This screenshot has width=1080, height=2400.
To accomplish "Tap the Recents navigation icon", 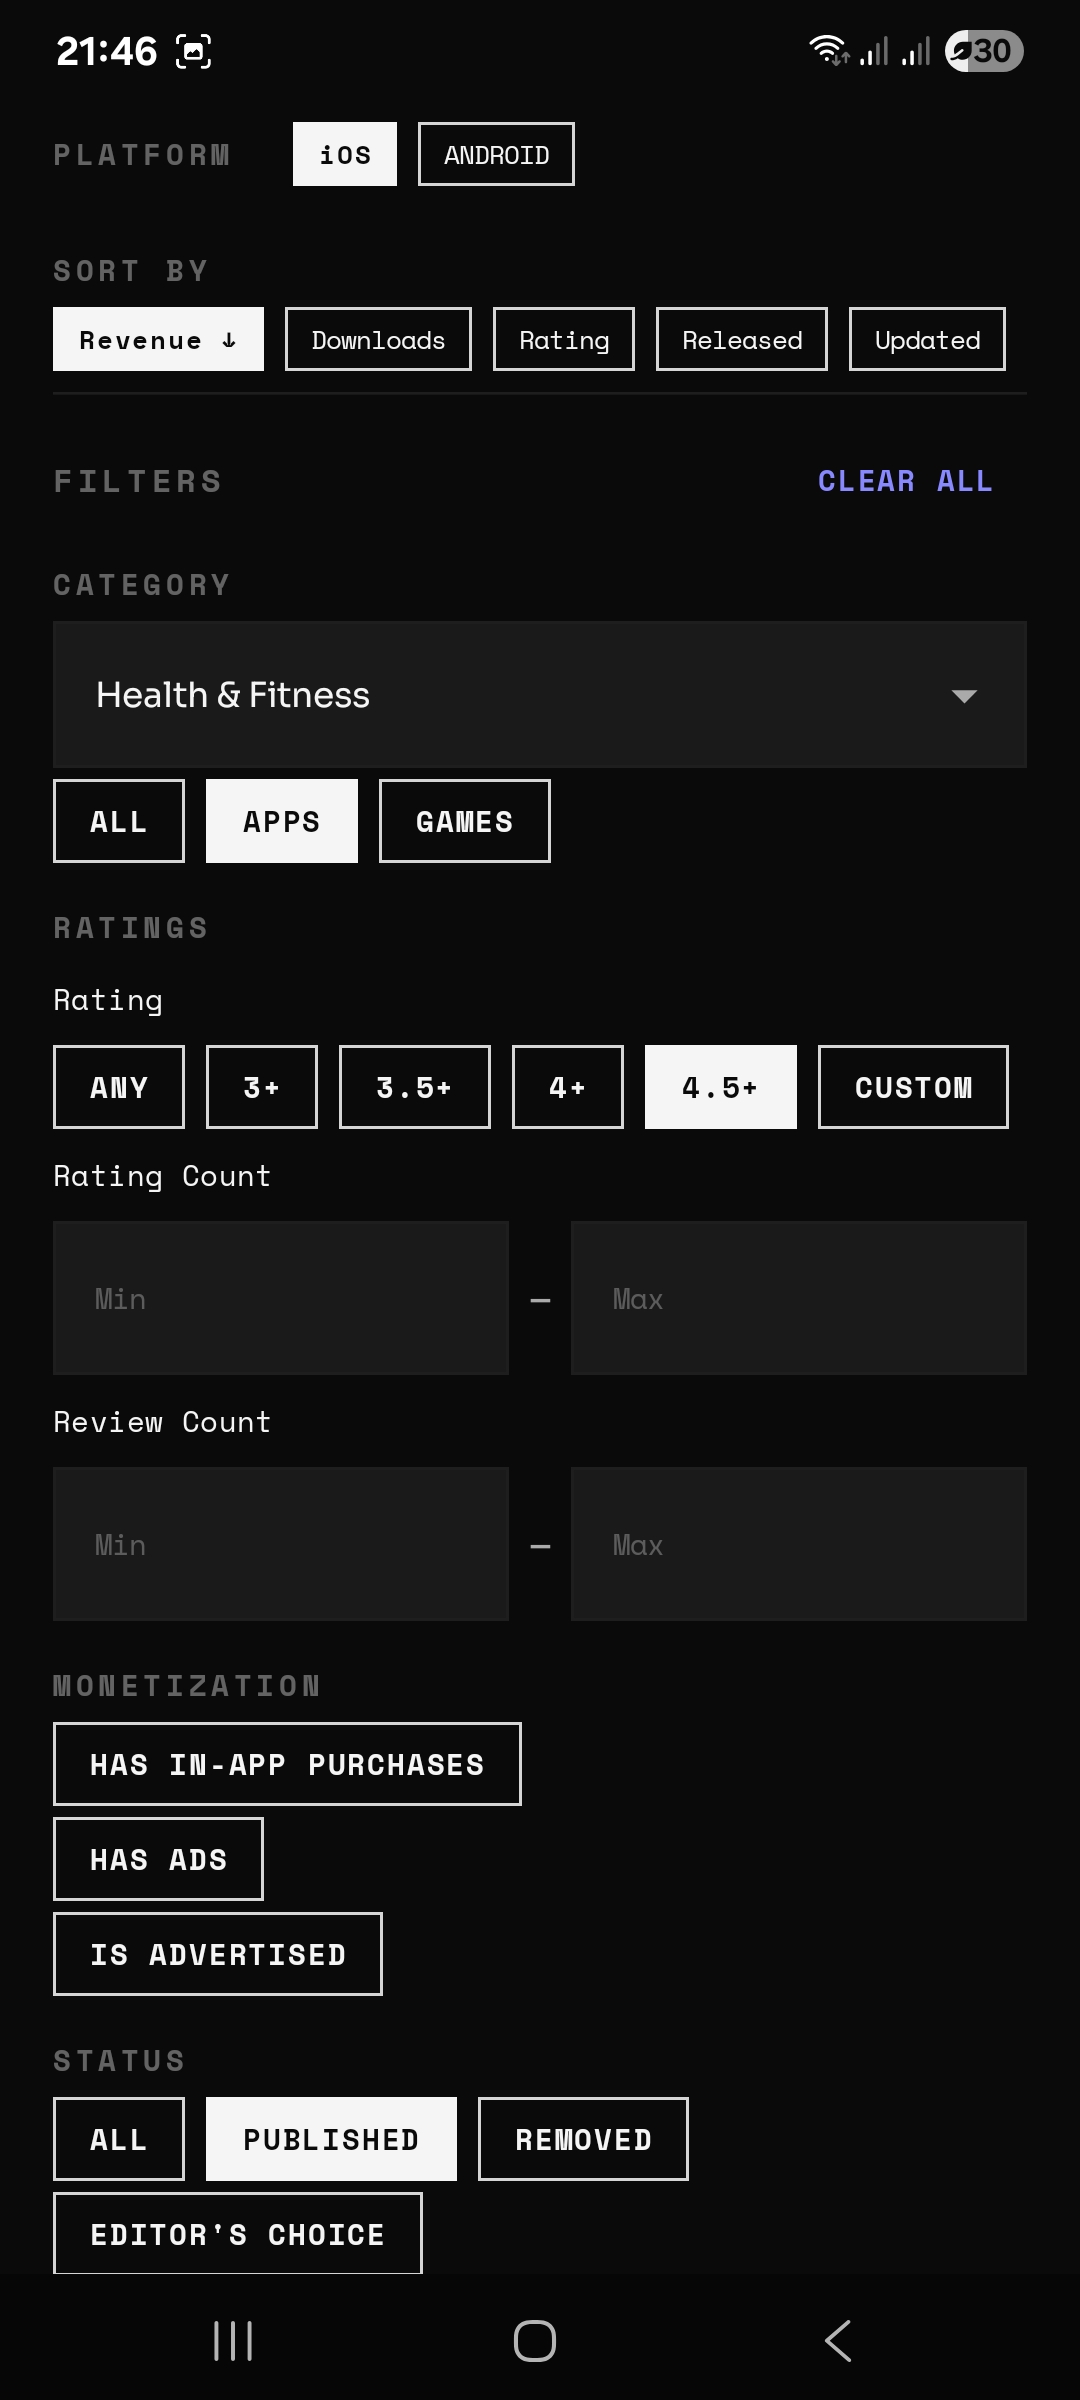I will click(233, 2341).
